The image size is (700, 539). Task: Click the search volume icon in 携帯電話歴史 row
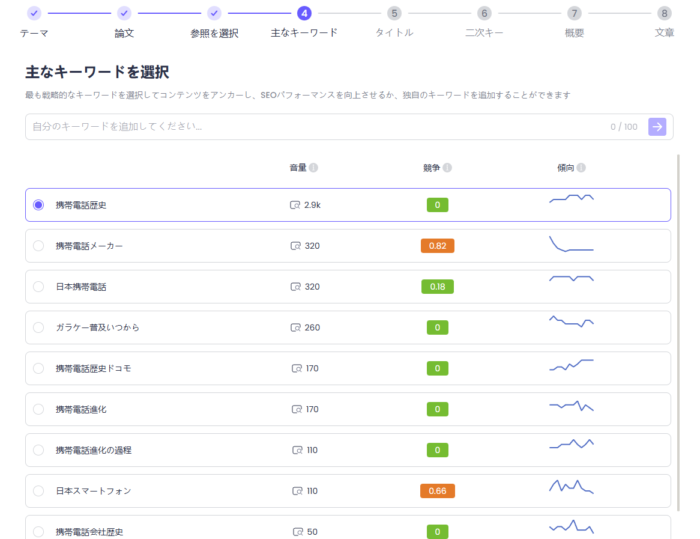pos(295,205)
